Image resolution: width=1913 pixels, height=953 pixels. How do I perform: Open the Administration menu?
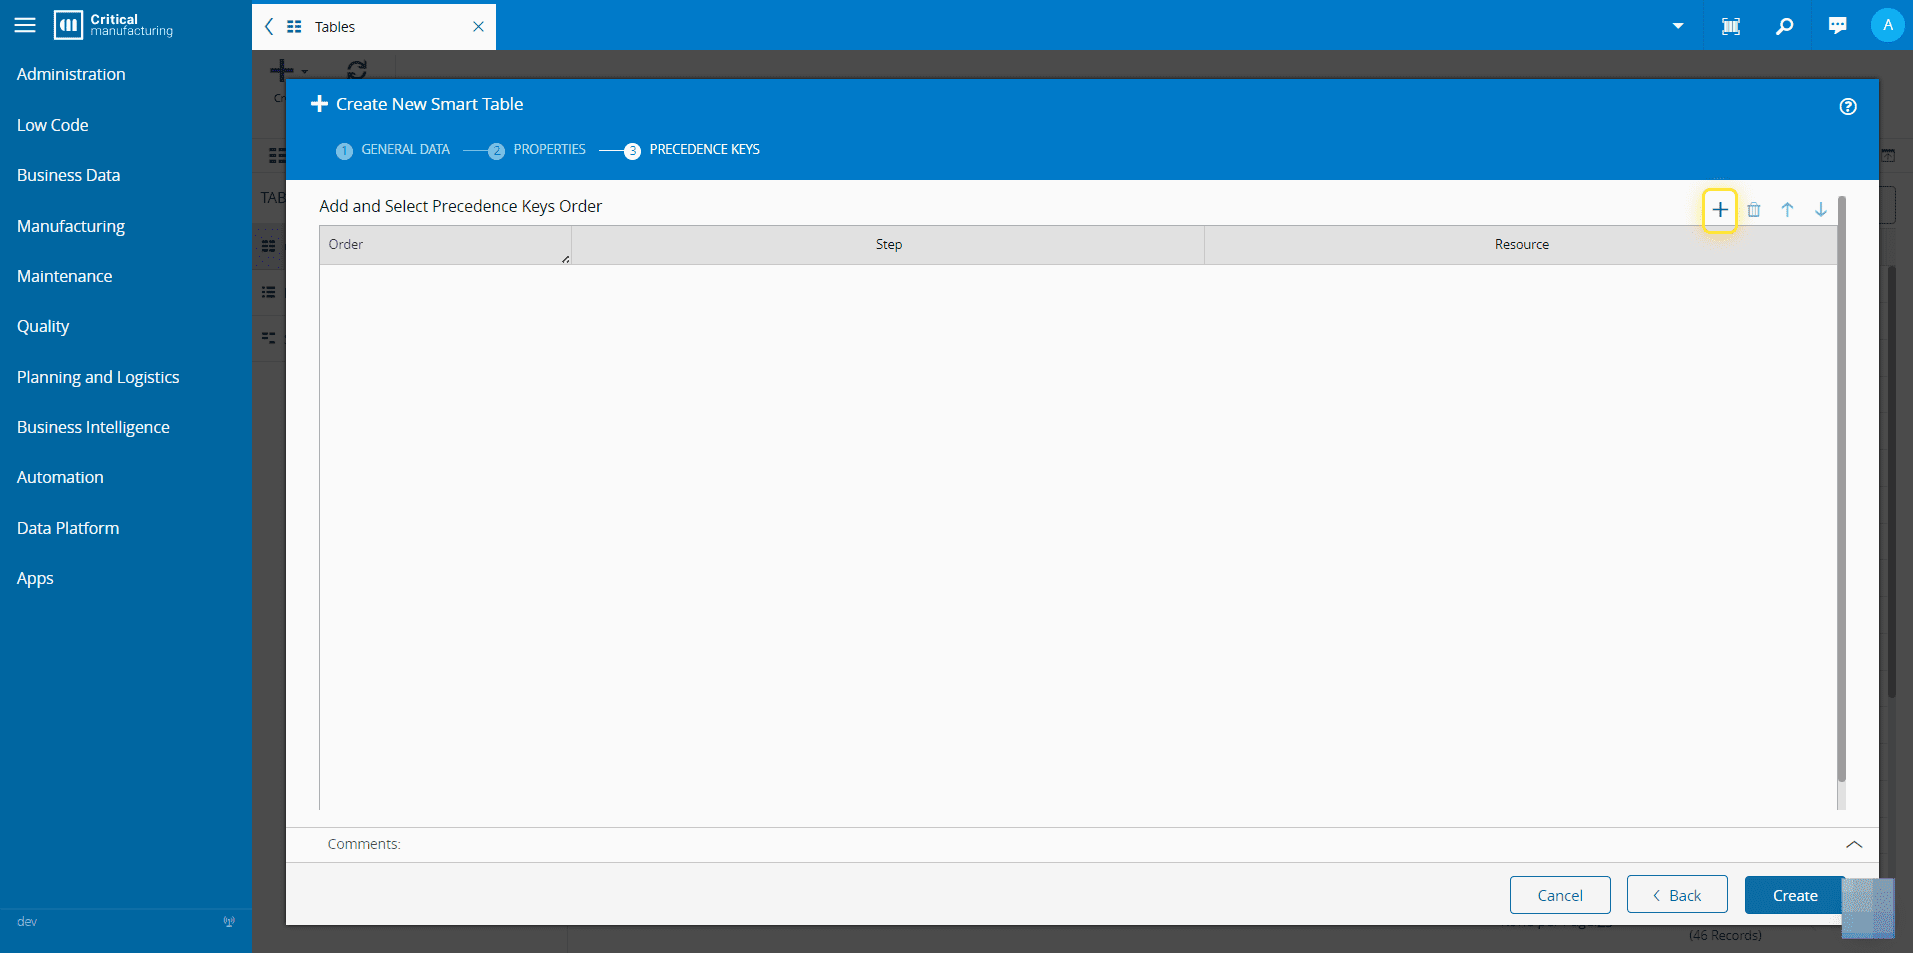coord(71,74)
